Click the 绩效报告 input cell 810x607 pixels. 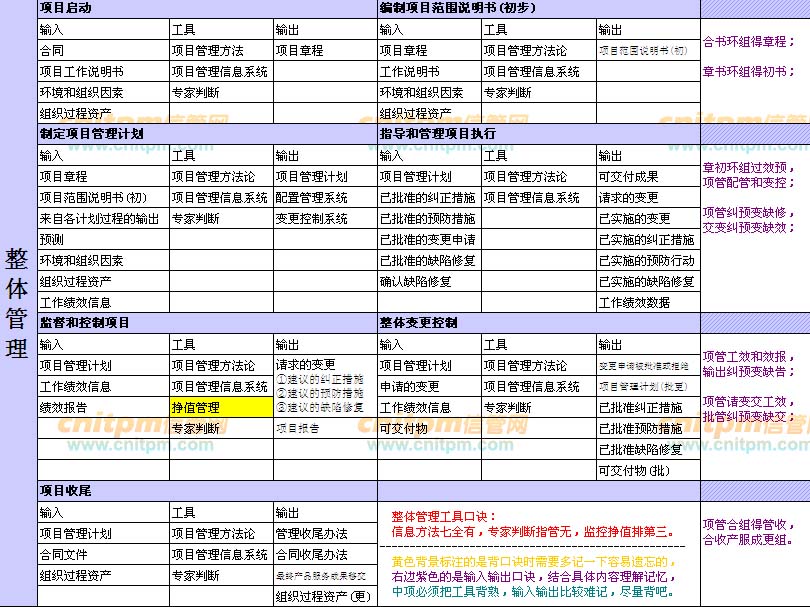[102, 408]
